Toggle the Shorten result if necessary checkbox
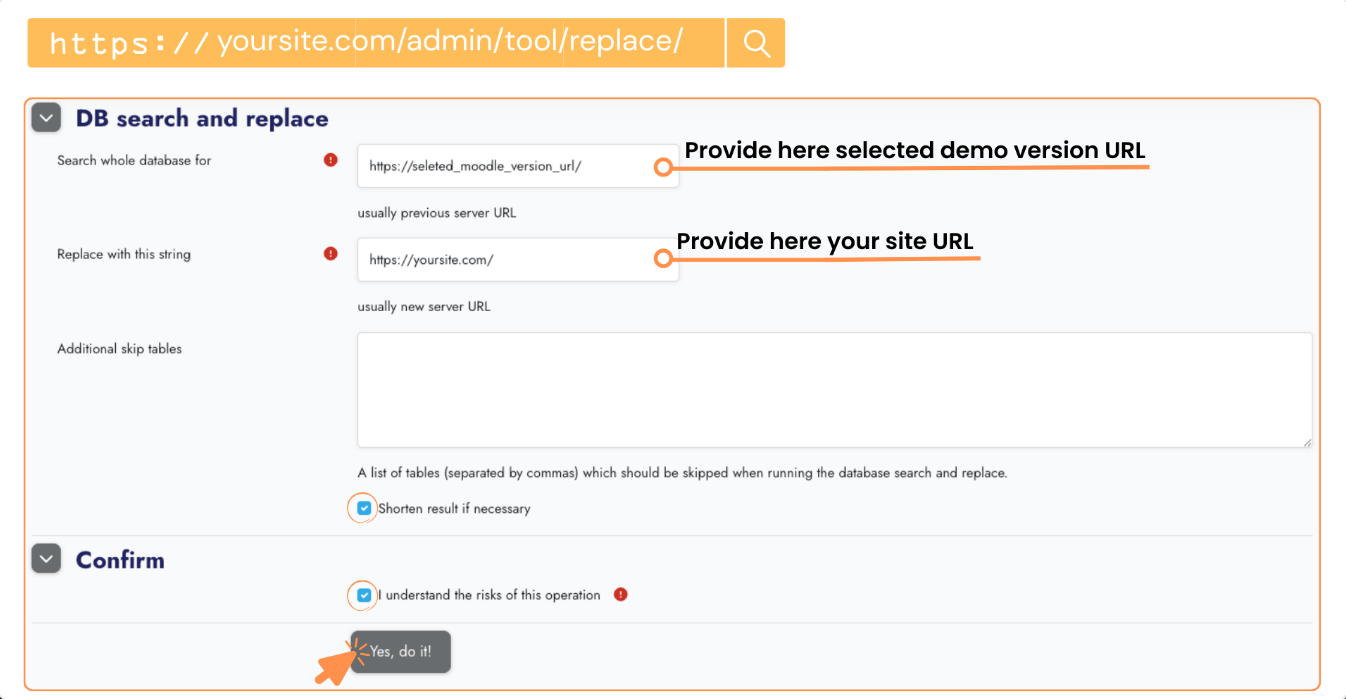 tap(364, 508)
